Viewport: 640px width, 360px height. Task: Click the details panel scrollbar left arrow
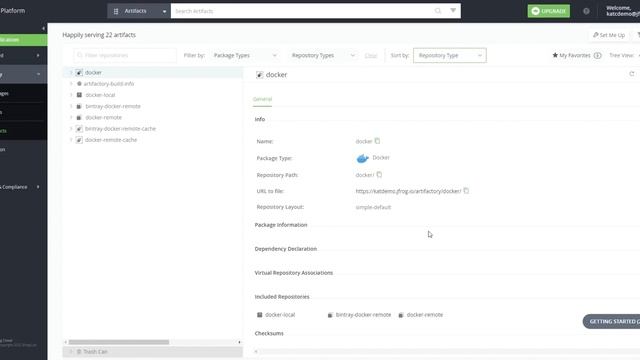(x=256, y=351)
